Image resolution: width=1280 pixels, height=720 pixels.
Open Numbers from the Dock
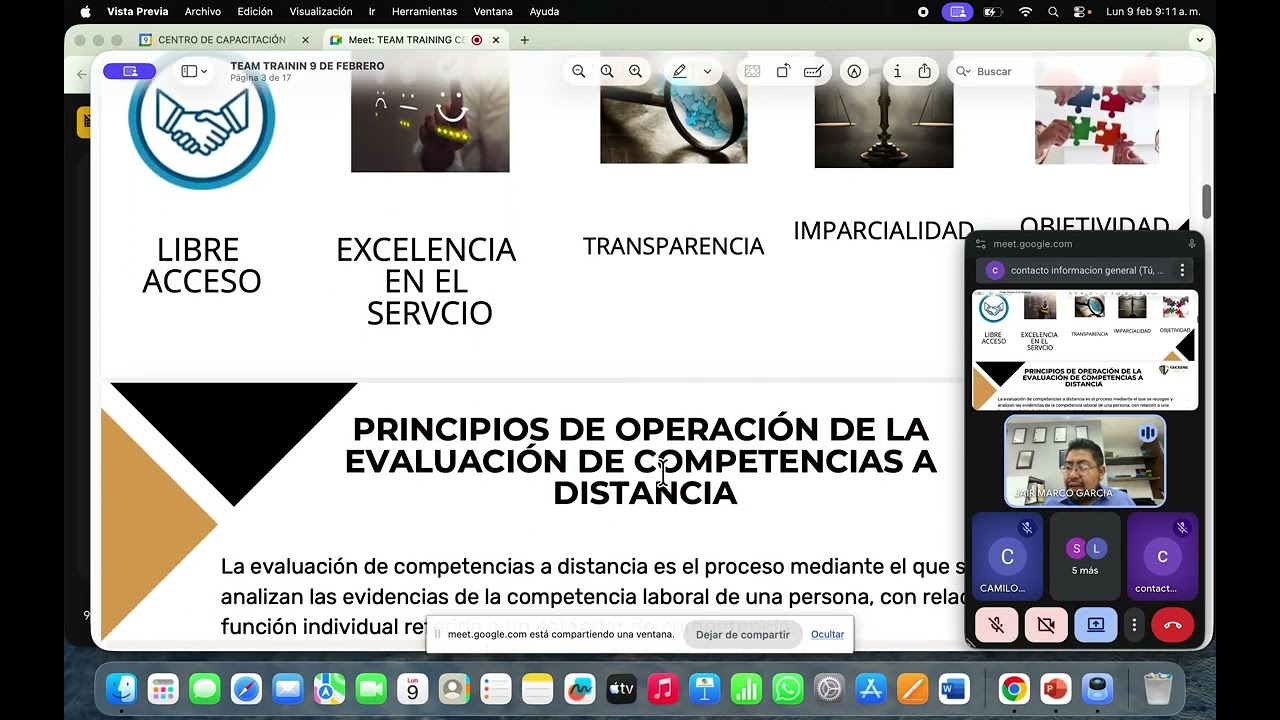(746, 689)
